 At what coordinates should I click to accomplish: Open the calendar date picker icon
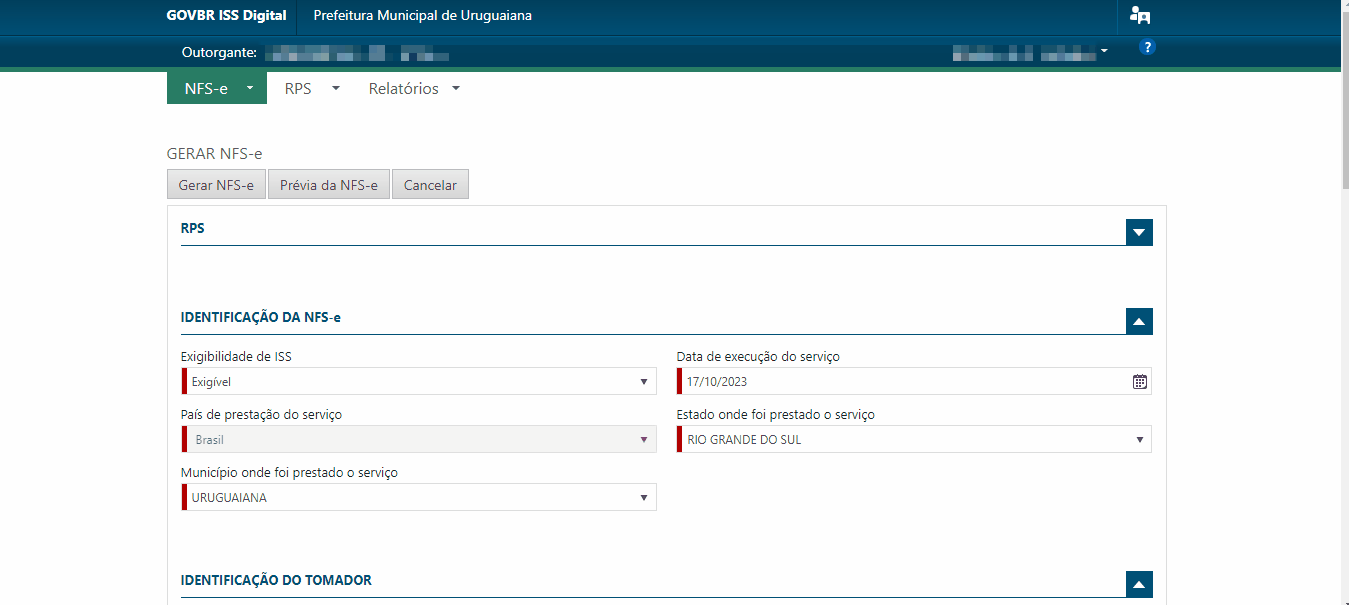(x=1139, y=381)
